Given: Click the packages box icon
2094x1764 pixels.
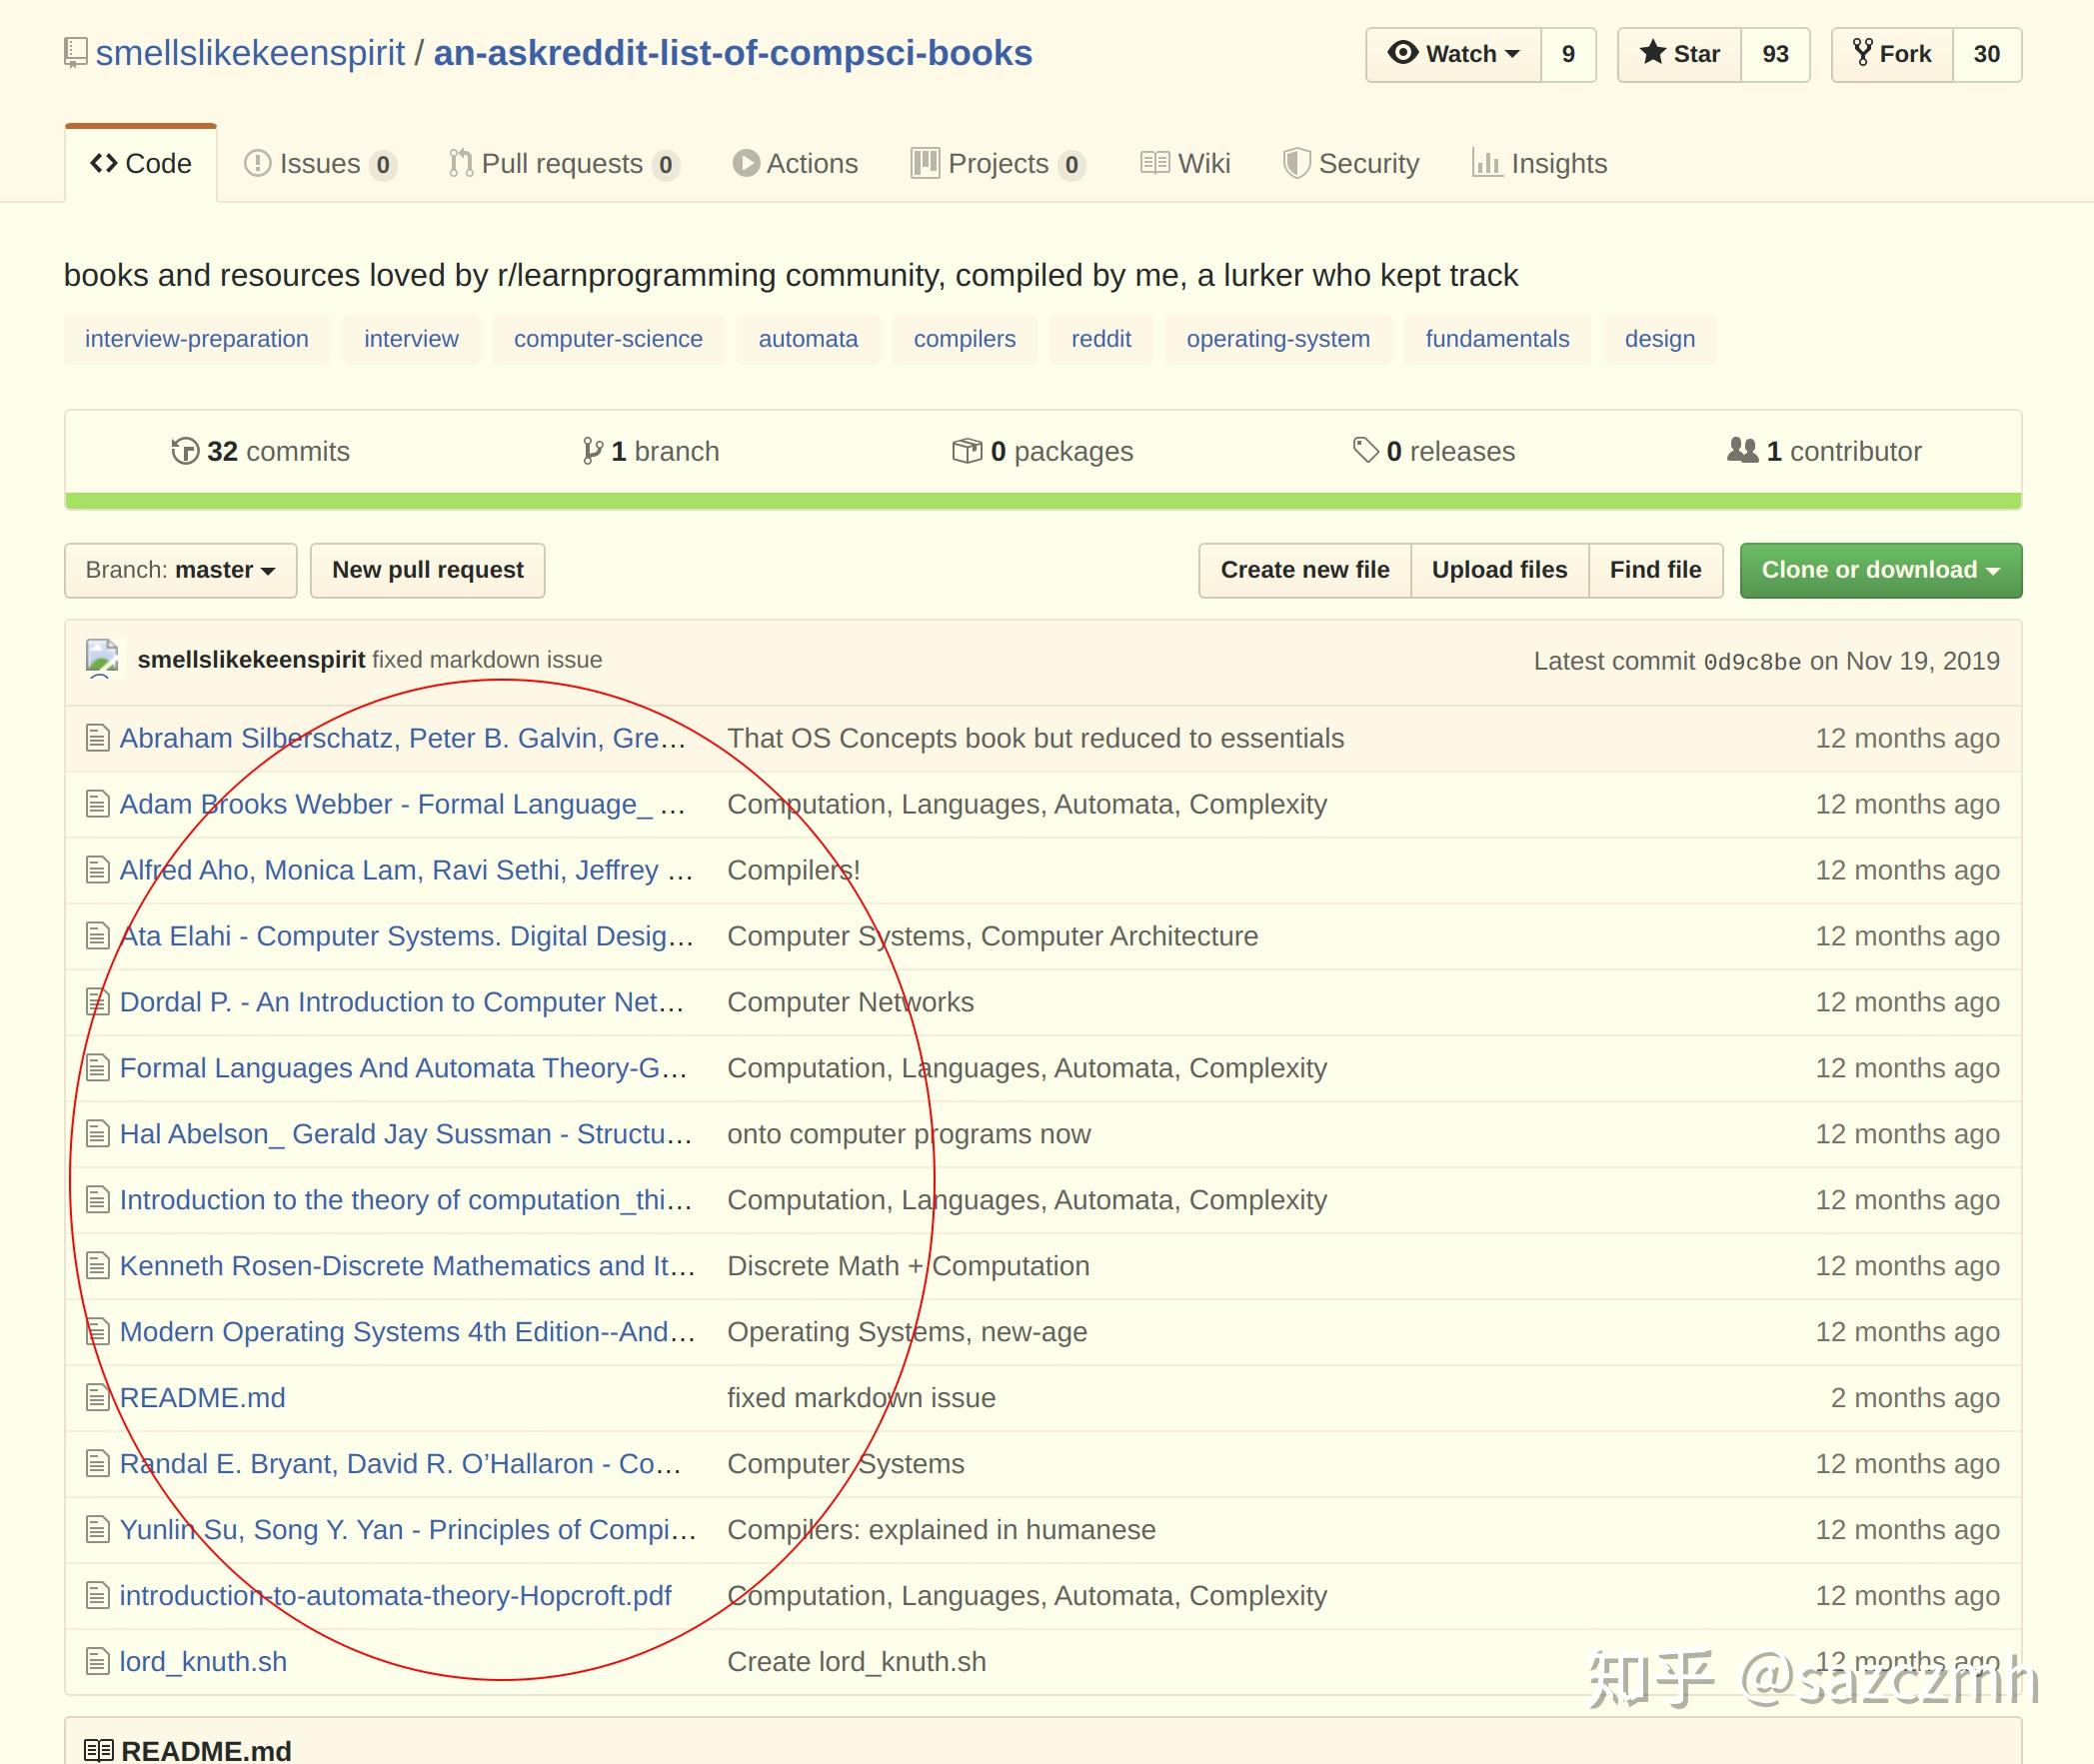Looking at the screenshot, I should point(967,451).
